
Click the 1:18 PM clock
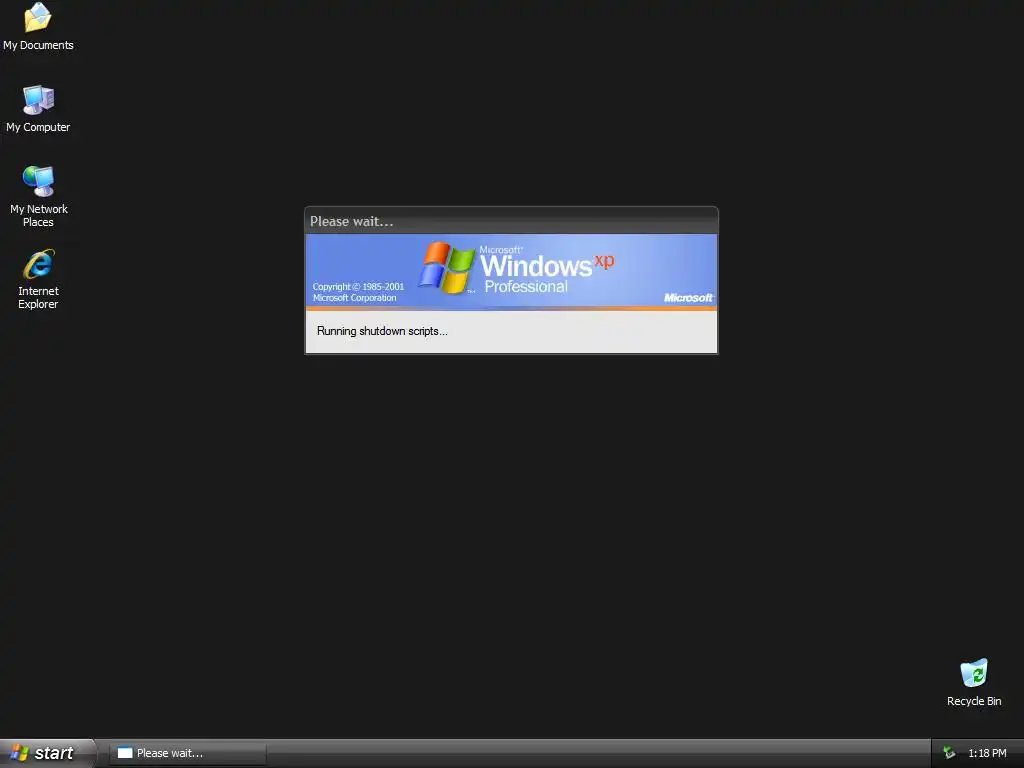pos(987,753)
